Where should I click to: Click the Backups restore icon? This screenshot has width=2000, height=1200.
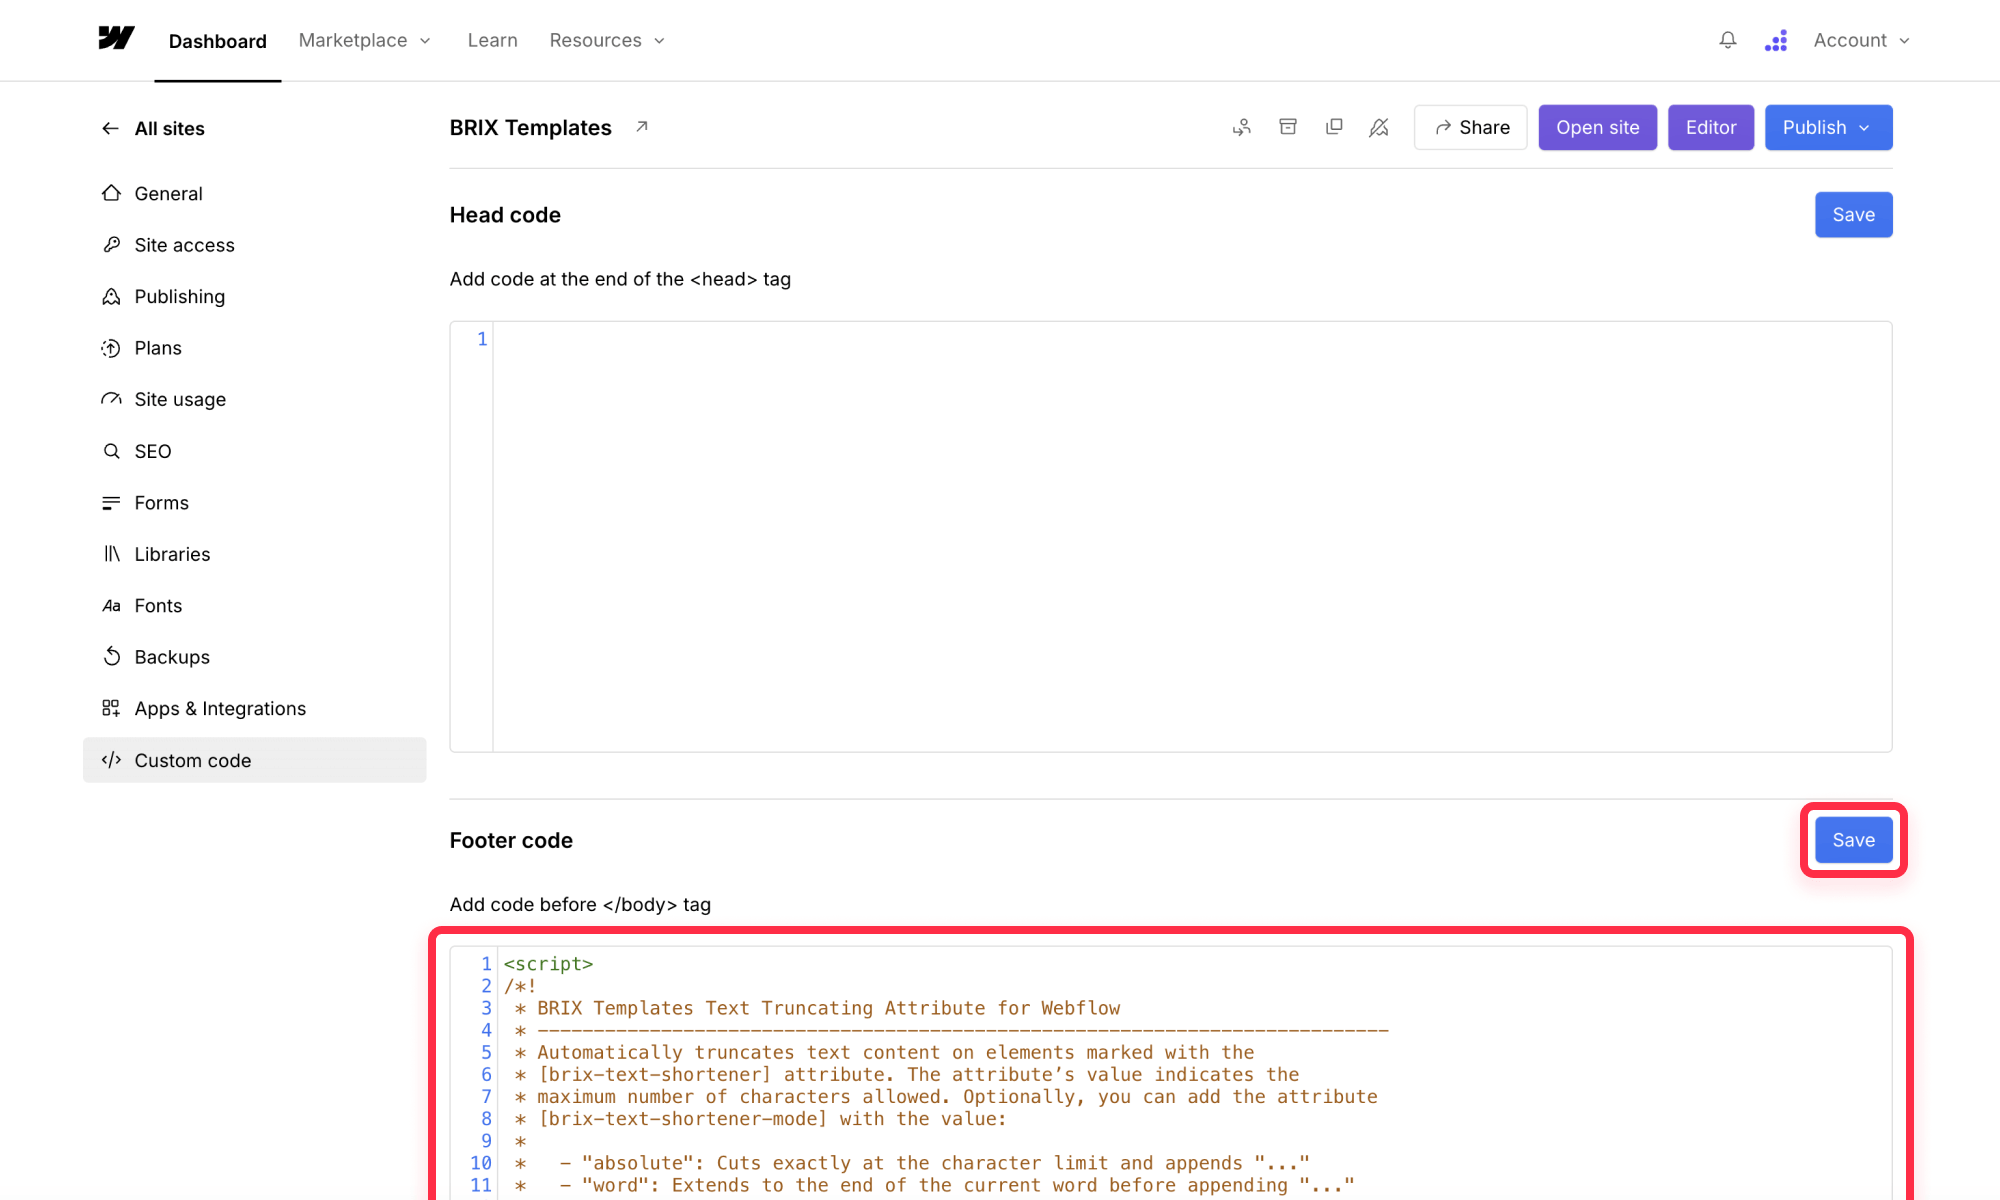click(x=111, y=657)
